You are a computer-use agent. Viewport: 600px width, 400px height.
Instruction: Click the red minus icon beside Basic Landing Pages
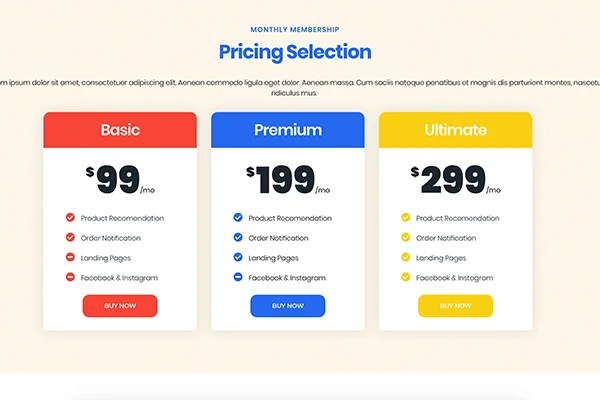click(70, 257)
